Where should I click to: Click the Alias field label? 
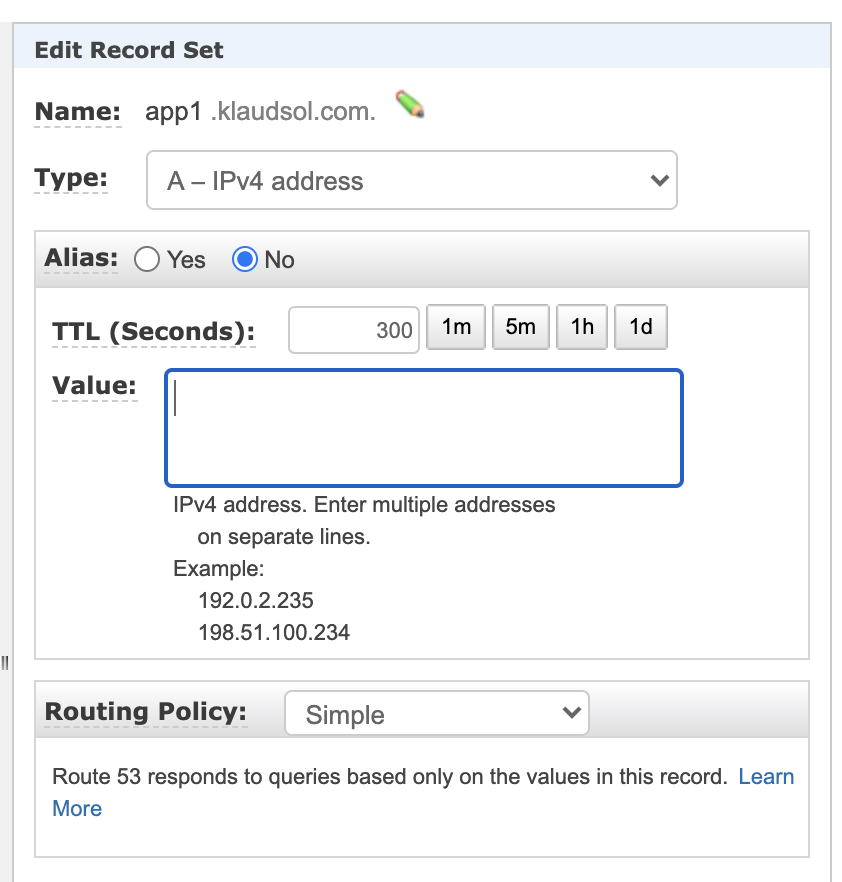pos(81,258)
